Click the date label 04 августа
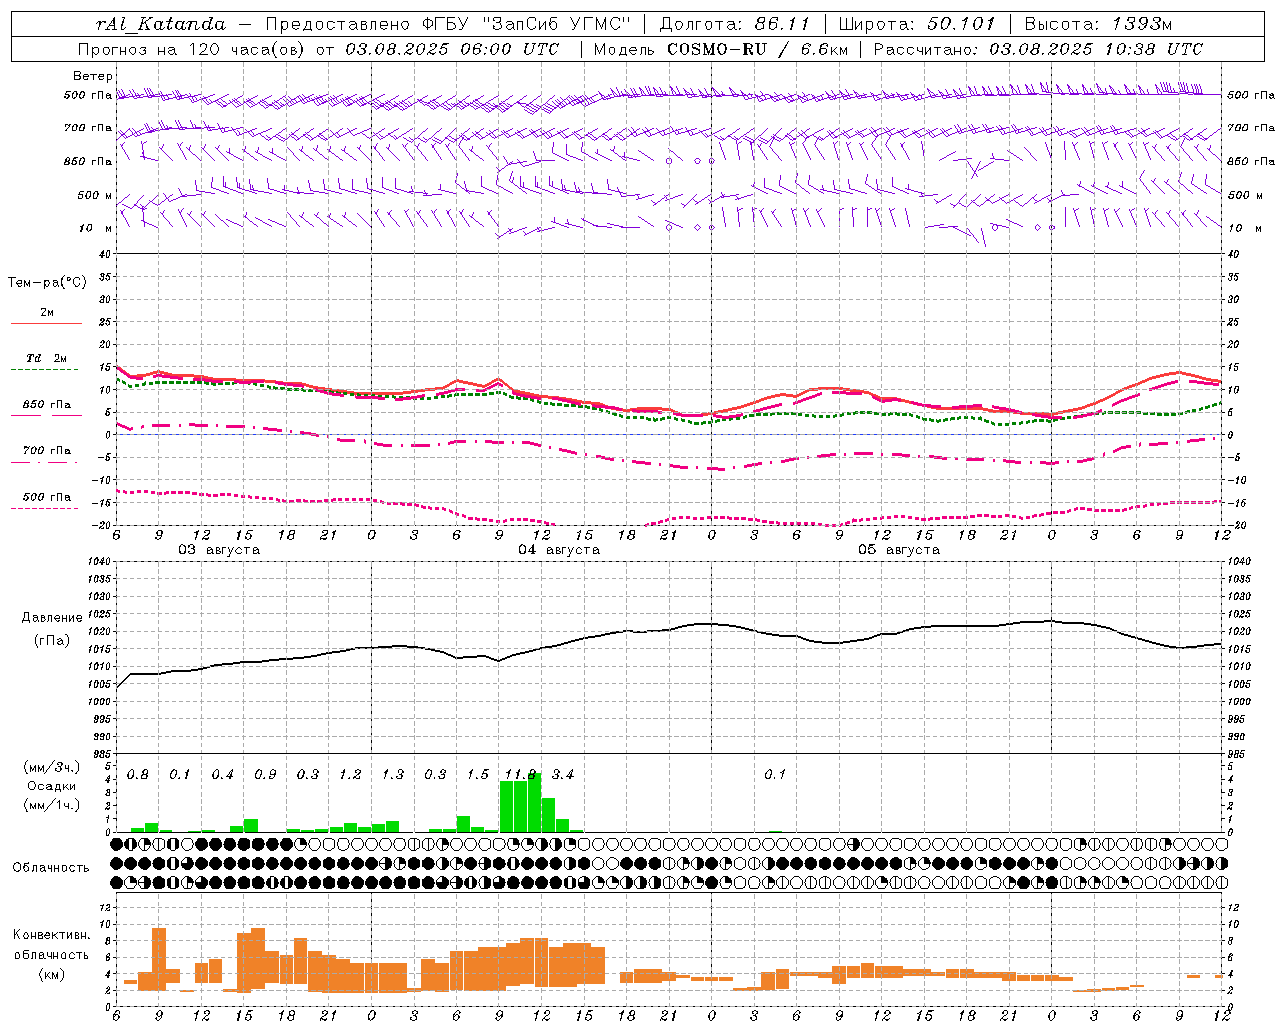 coord(559,550)
